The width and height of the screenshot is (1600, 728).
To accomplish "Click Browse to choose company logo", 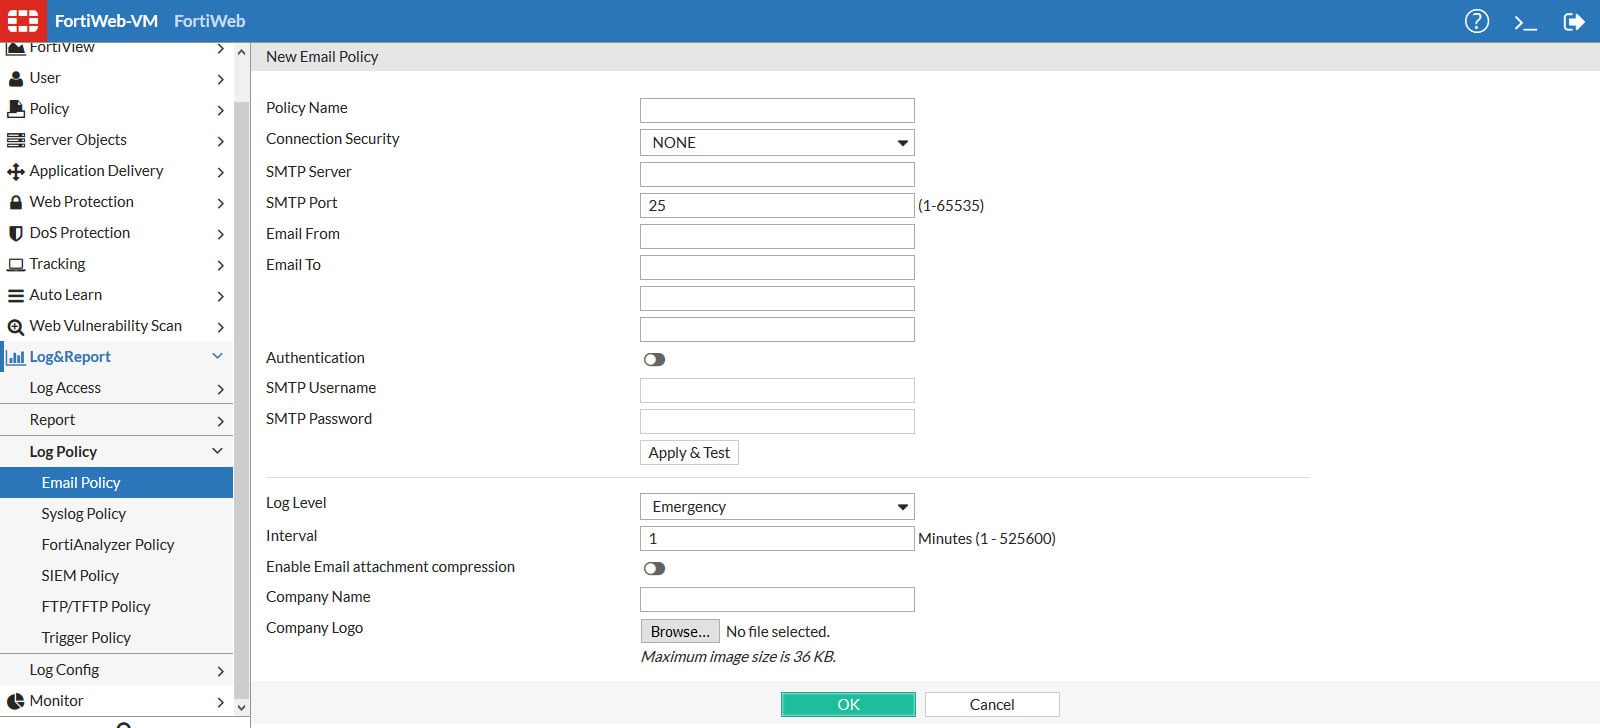I will point(680,632).
